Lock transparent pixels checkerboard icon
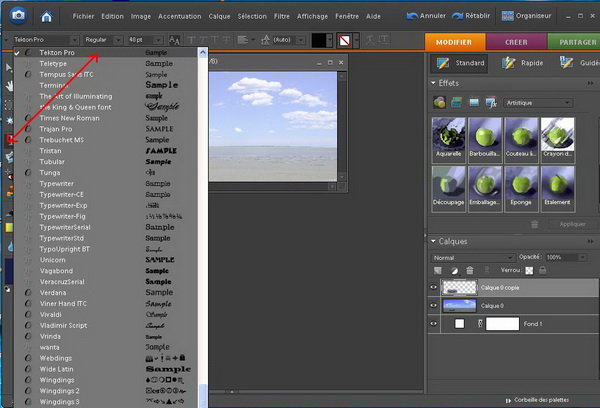The image size is (600, 408). coord(529,271)
